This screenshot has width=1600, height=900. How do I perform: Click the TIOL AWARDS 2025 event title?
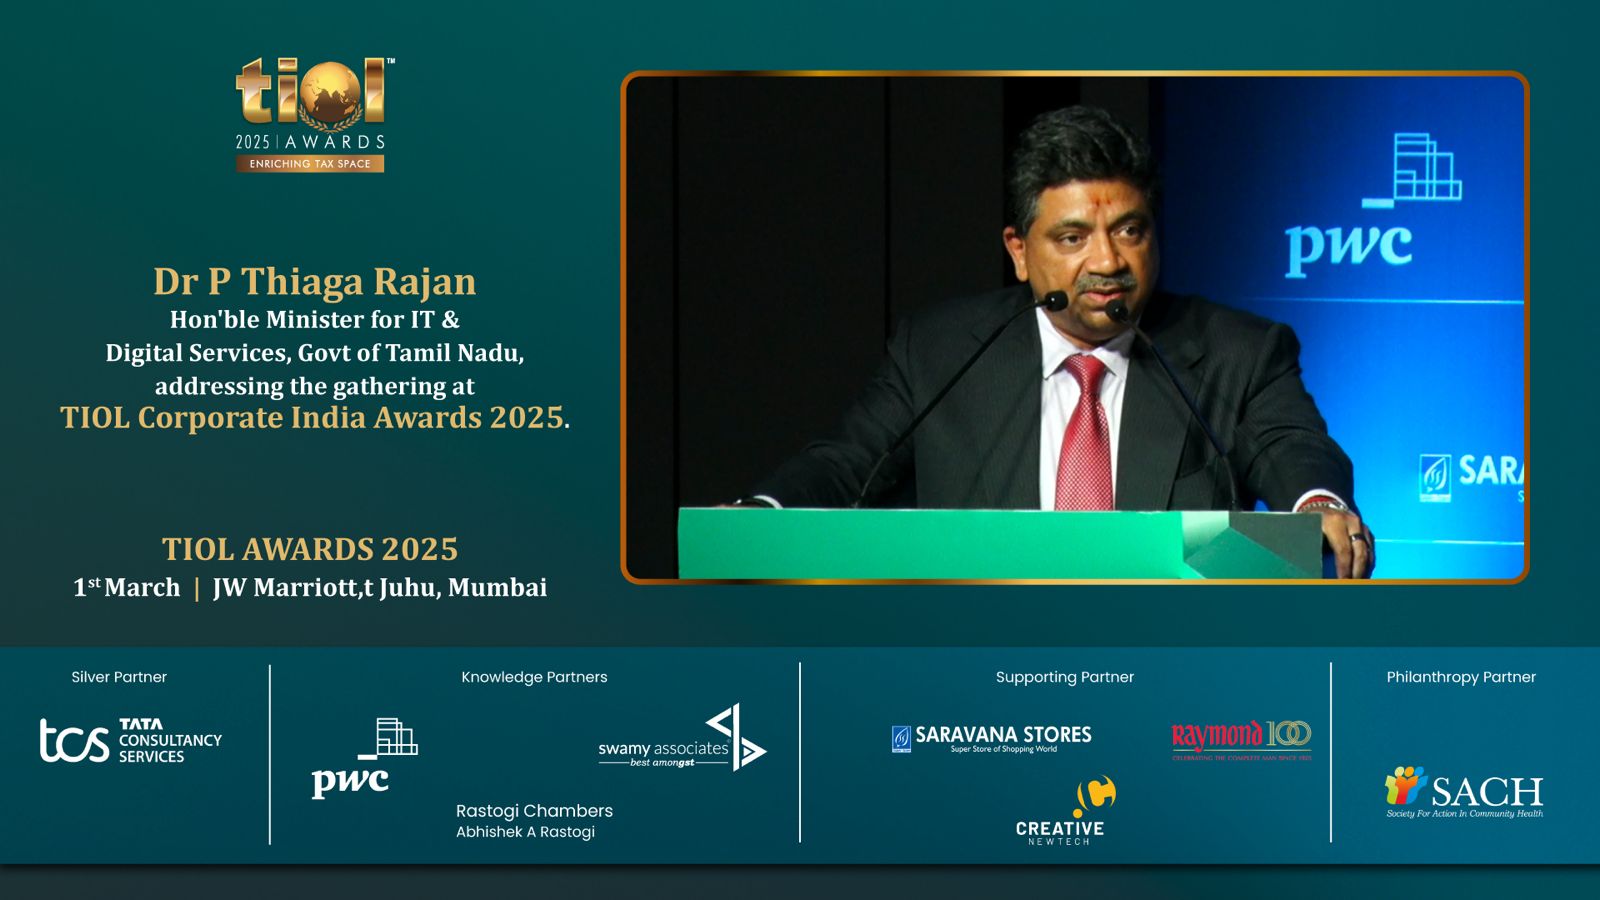click(x=310, y=549)
